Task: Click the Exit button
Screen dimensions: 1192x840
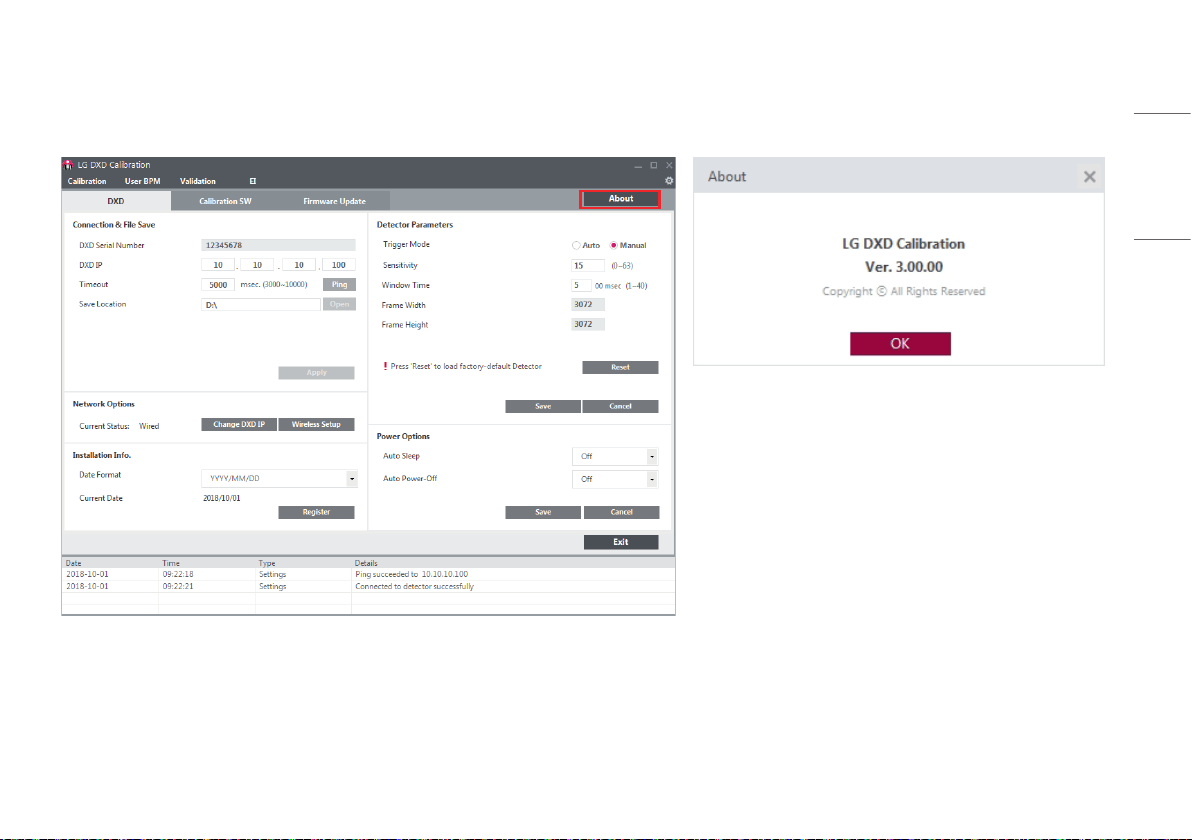Action: coord(621,542)
